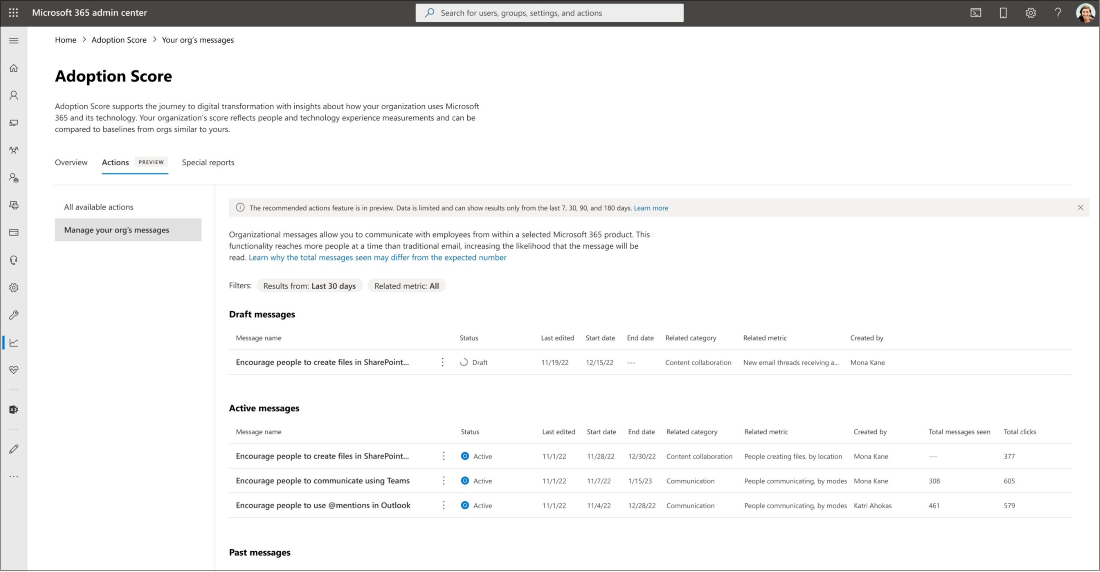Click Microsoft 365 admin center title

click(89, 13)
